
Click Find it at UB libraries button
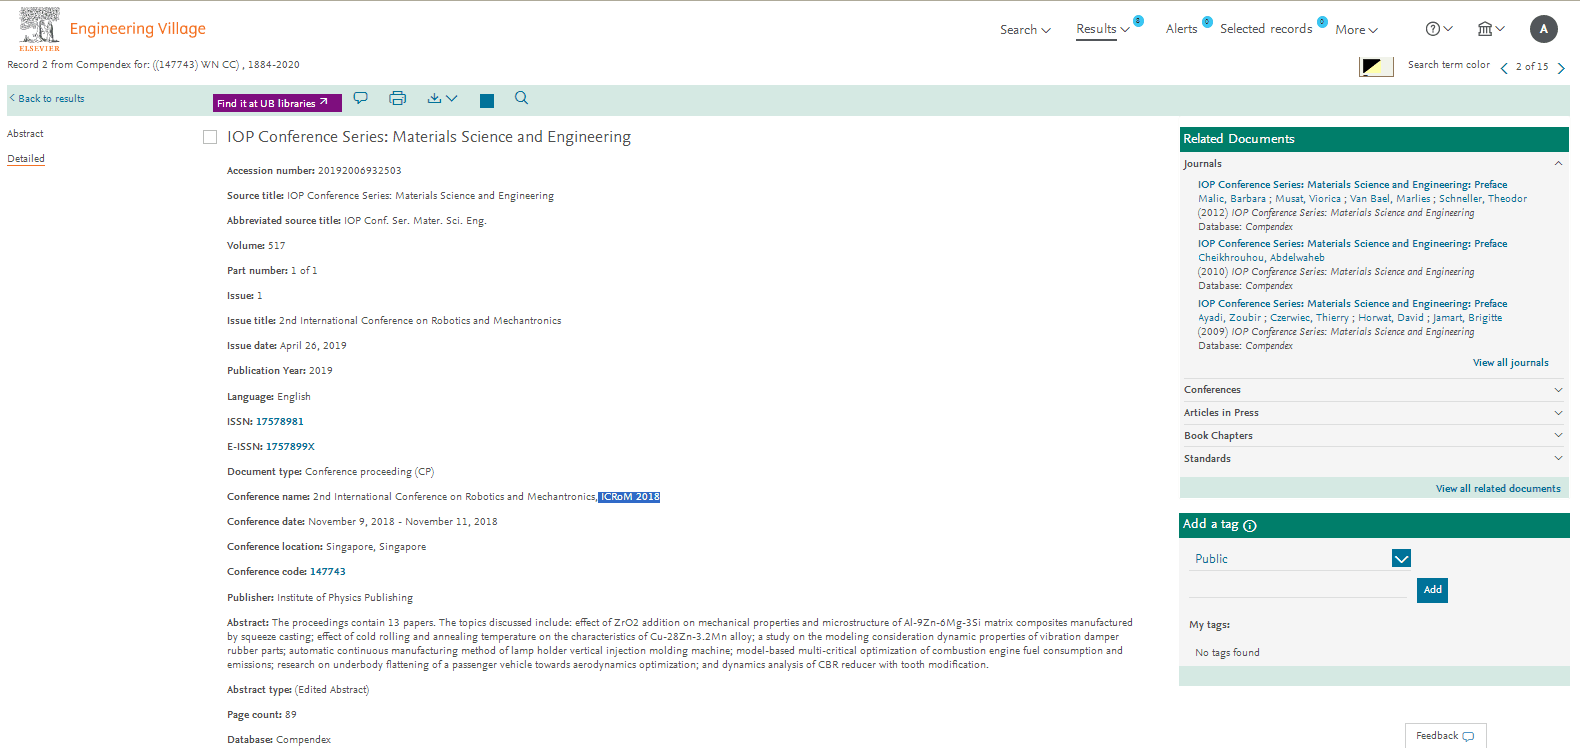(x=277, y=103)
